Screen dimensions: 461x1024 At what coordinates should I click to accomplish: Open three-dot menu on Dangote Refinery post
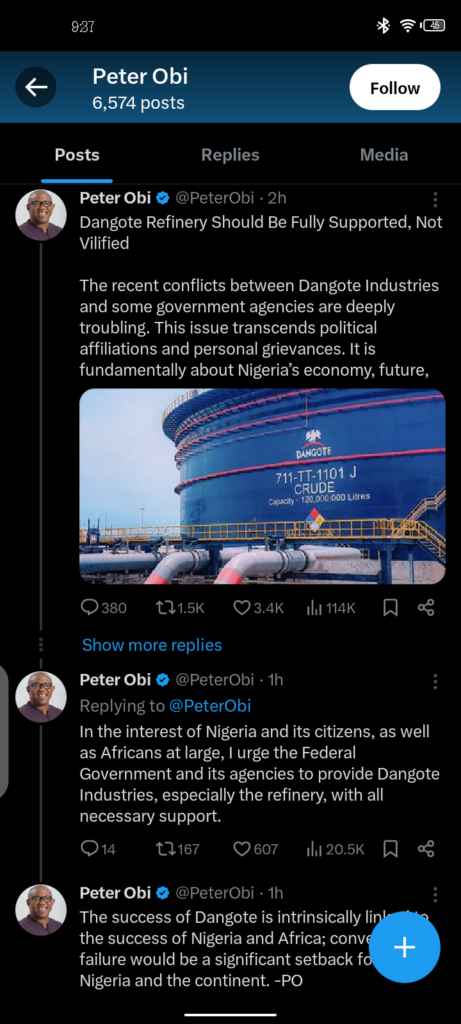(x=435, y=200)
